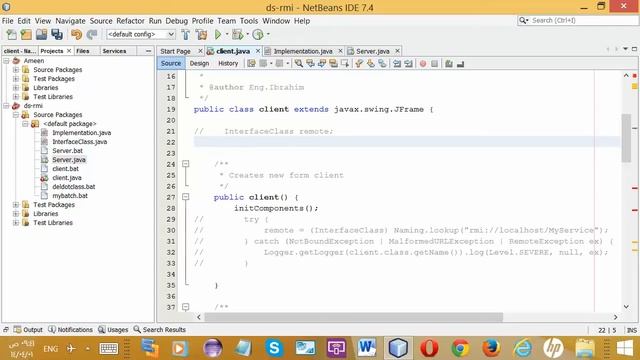Viewport: 640px width, 360px height.
Task: Expand ds-rmi Test Libraries node
Action: (x=16, y=223)
